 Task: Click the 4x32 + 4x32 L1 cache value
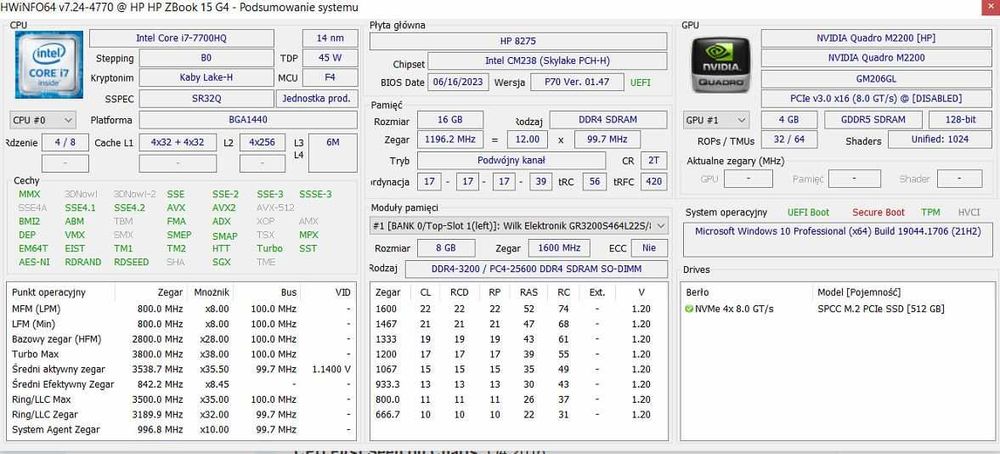177,142
